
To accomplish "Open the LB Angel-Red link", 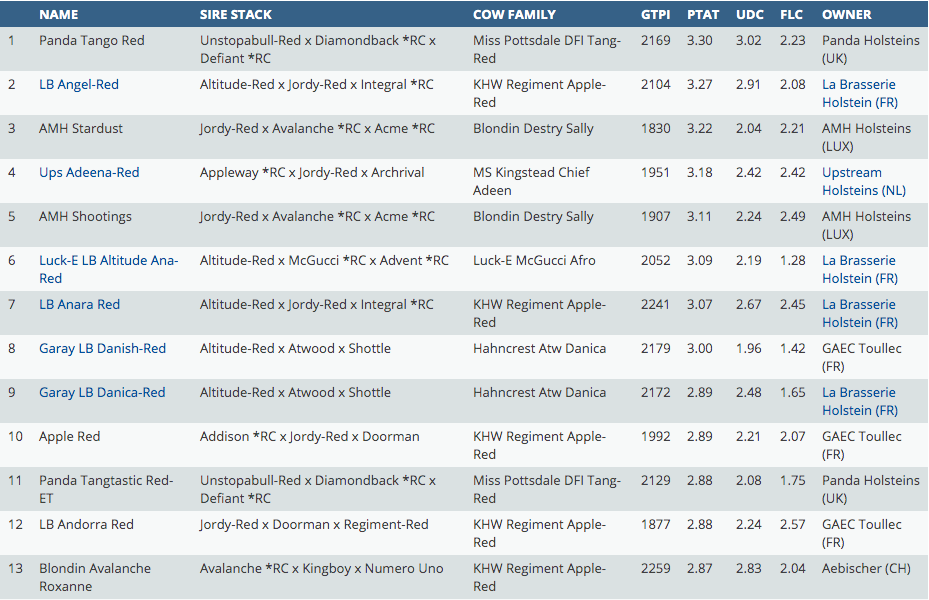I will pyautogui.click(x=79, y=85).
